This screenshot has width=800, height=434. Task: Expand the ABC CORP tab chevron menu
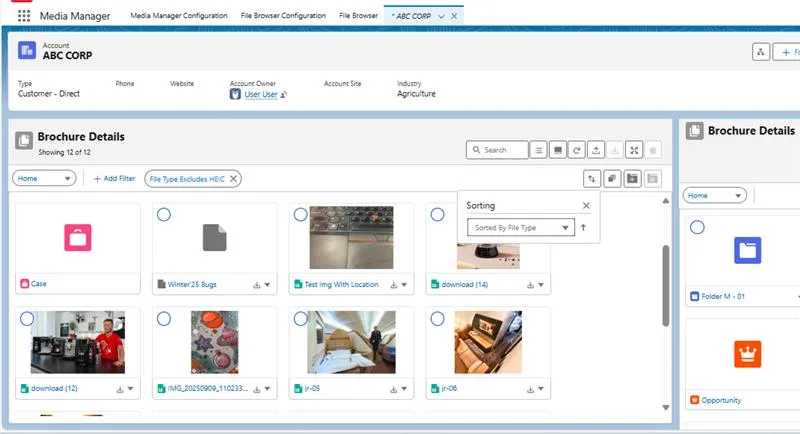[x=441, y=16]
